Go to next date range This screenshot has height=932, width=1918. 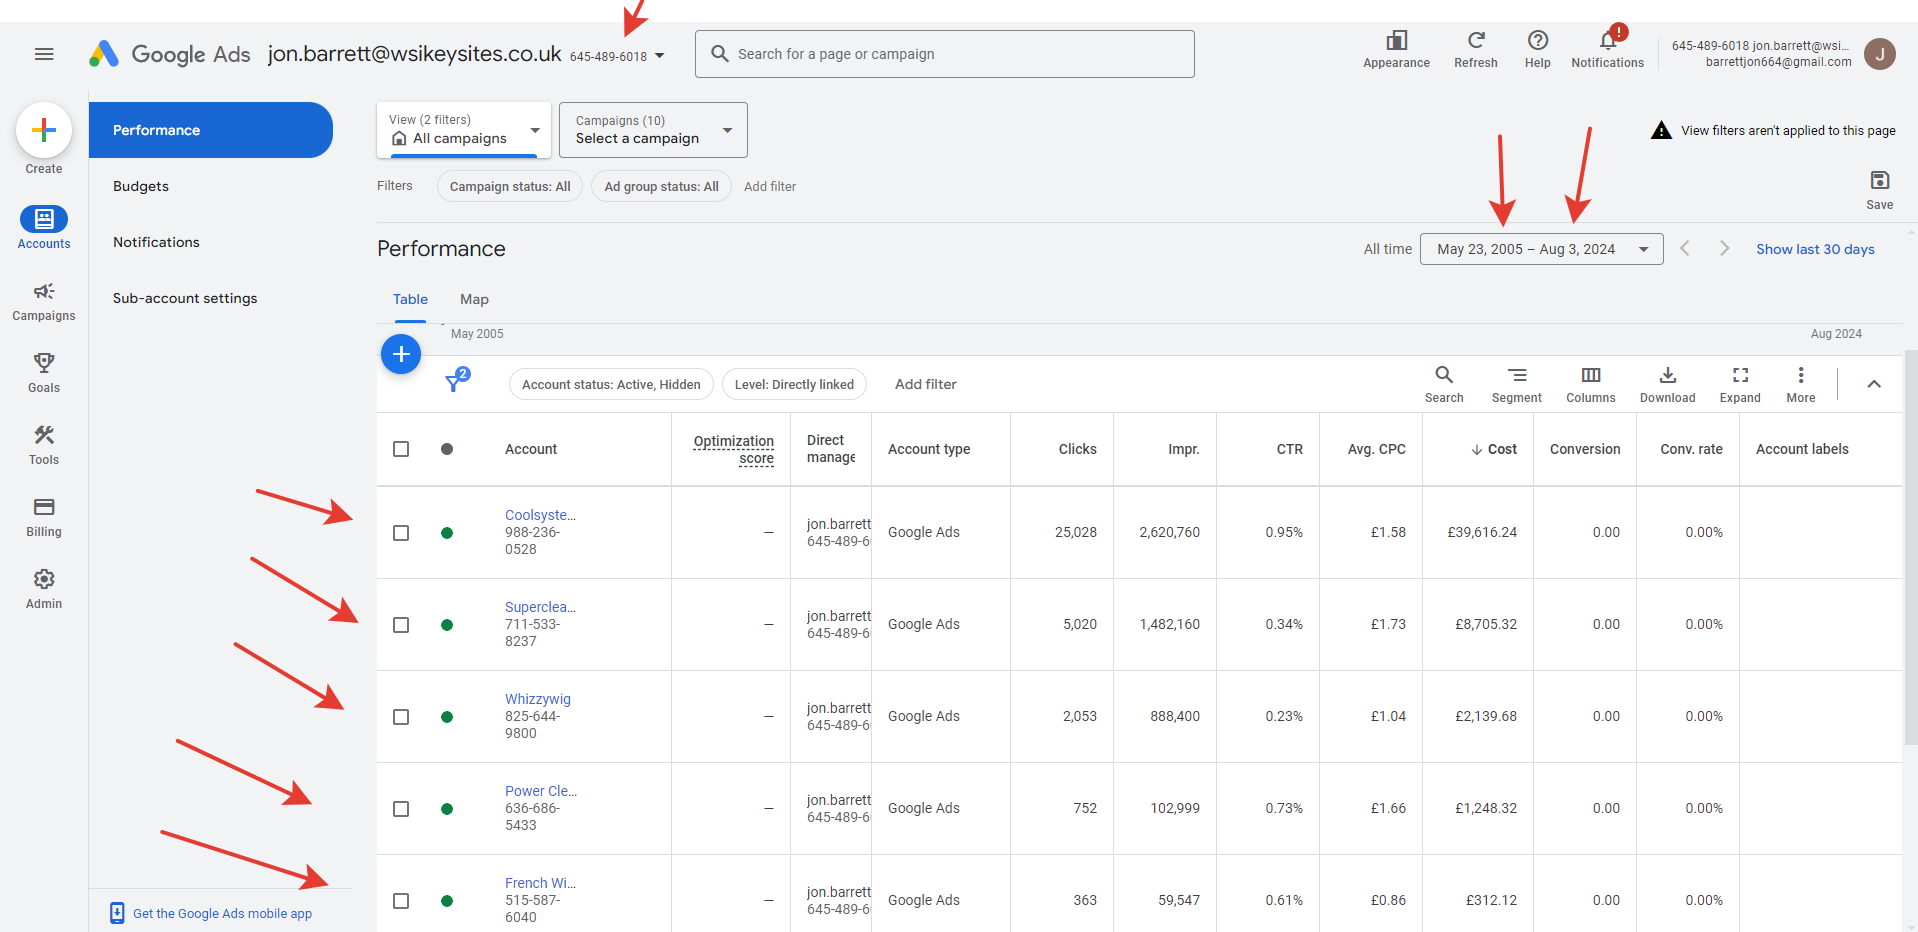[1724, 249]
